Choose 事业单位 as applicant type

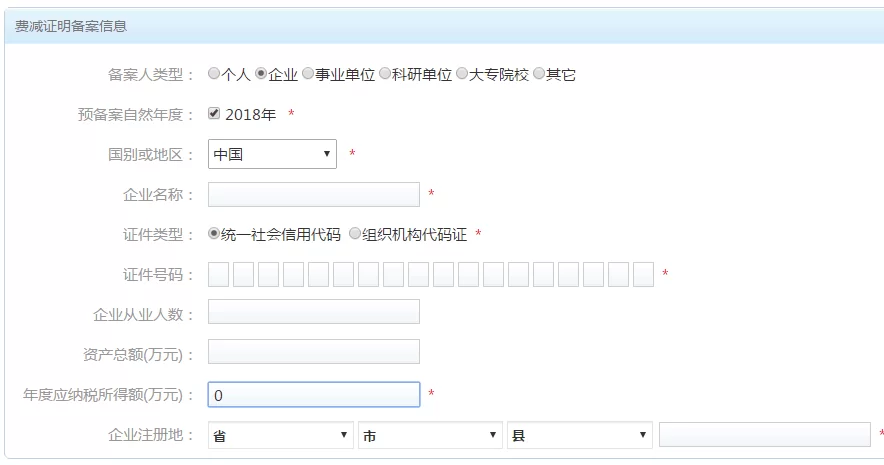[x=308, y=73]
